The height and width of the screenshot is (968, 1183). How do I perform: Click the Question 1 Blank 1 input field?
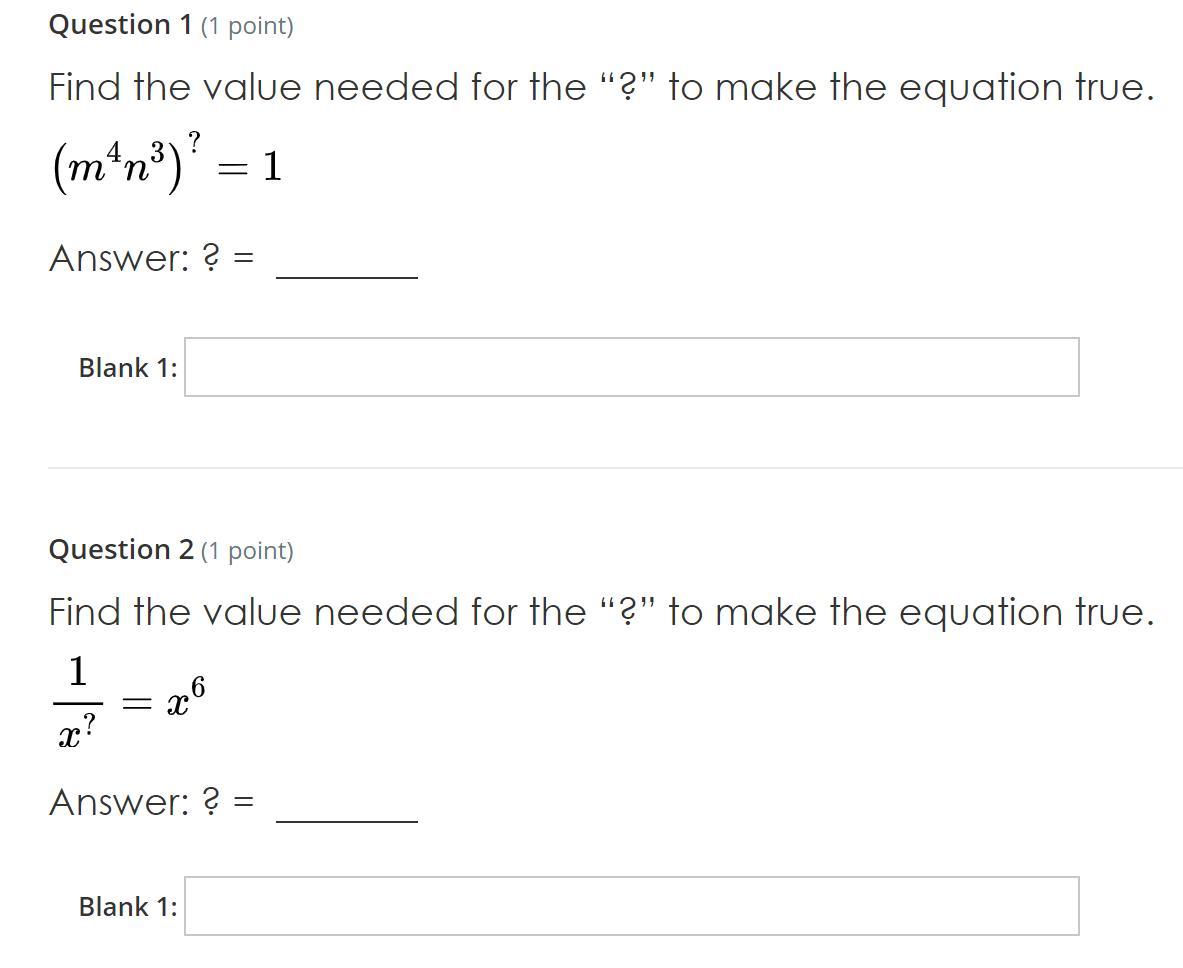[631, 367]
